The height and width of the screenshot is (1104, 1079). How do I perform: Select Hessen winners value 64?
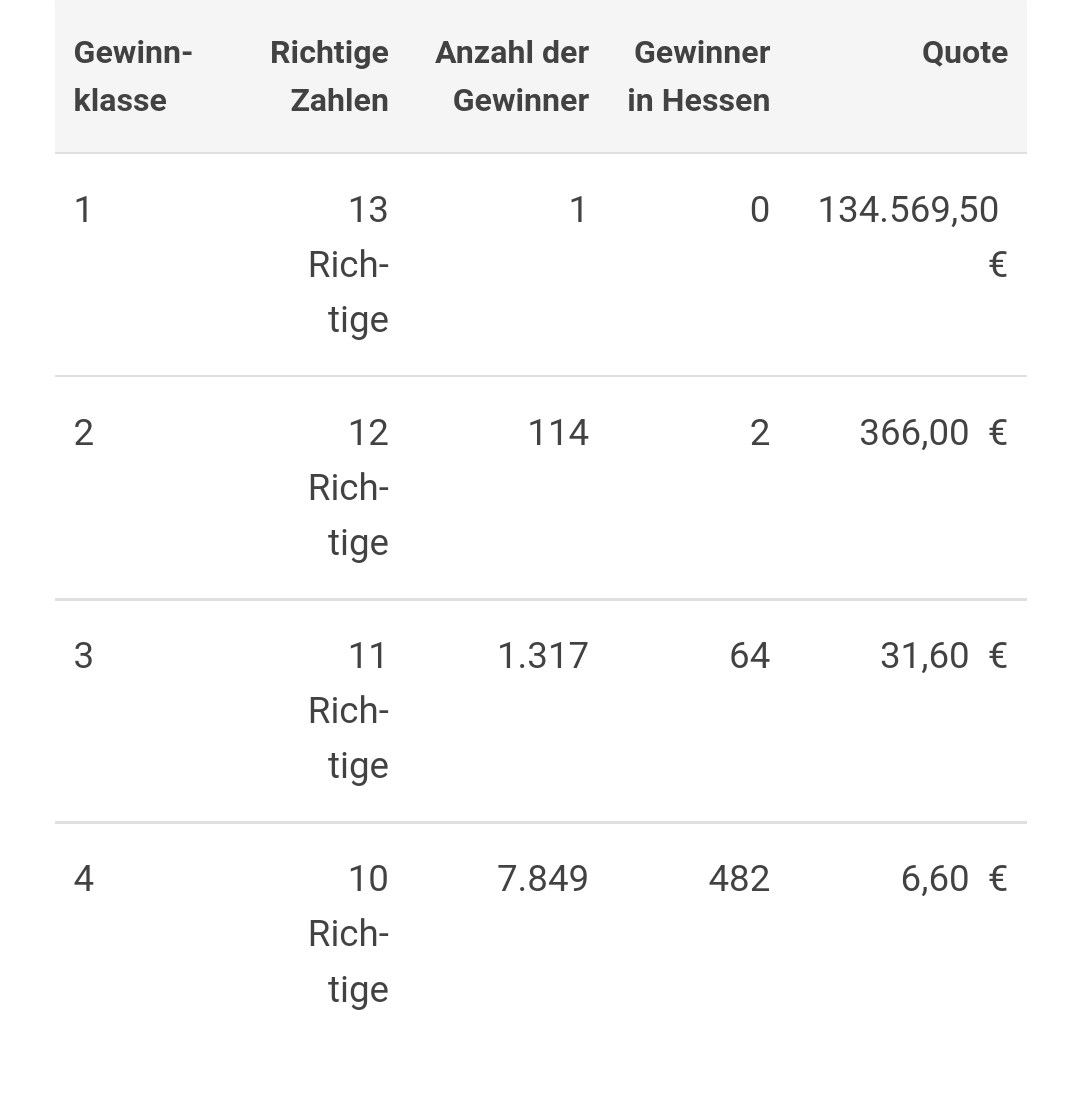tap(749, 656)
